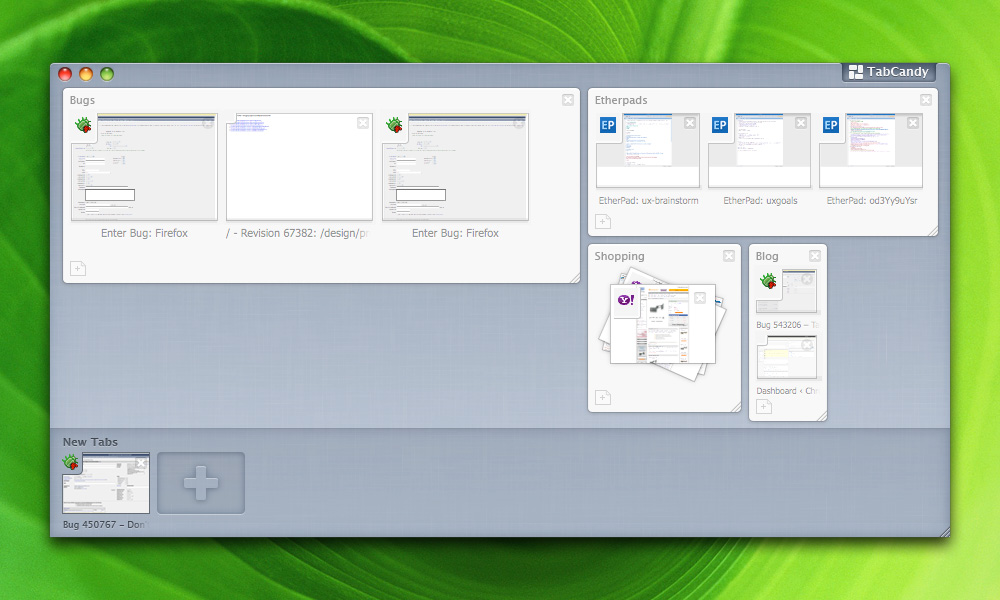Image resolution: width=1000 pixels, height=600 pixels.
Task: Add a new tab to Shopping group
Action: click(603, 398)
